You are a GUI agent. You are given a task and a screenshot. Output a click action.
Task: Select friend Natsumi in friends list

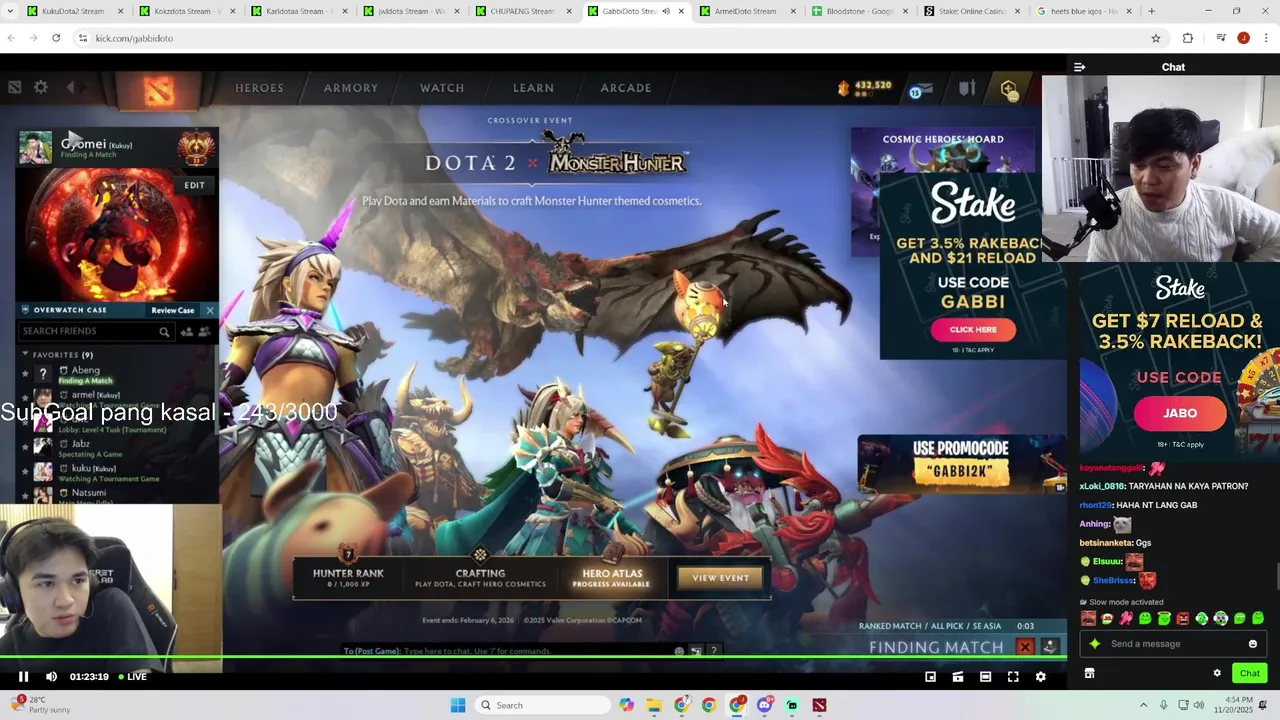pos(88,492)
